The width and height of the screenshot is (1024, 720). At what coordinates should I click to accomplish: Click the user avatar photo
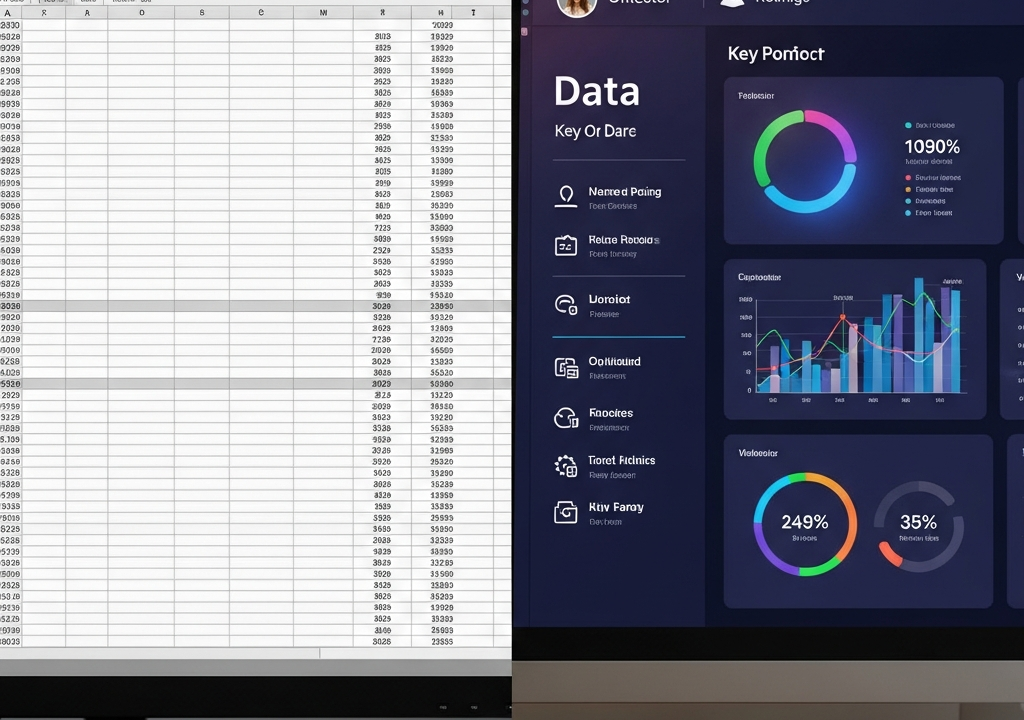tap(577, 7)
